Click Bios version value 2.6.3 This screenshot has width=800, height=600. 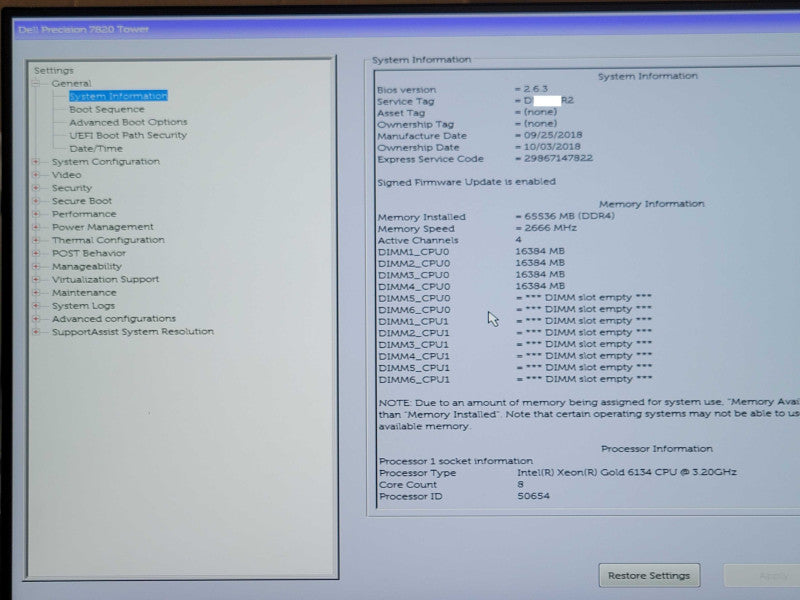(x=535, y=89)
